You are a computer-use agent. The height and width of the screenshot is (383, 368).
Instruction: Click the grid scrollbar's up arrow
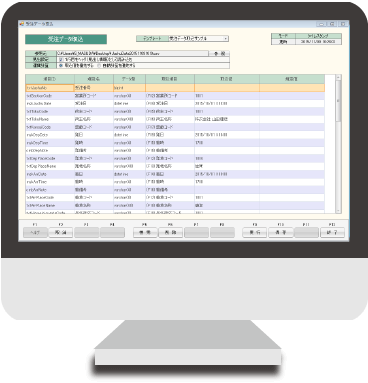pos(338,77)
